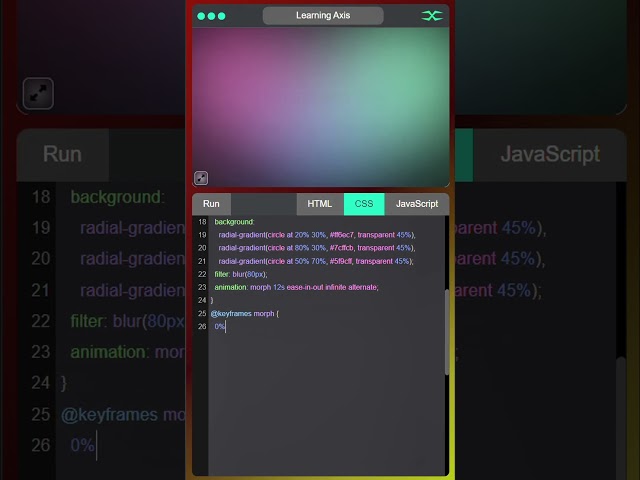
Task: Click '@keyframes morph {' on line 25
Action: (245, 313)
